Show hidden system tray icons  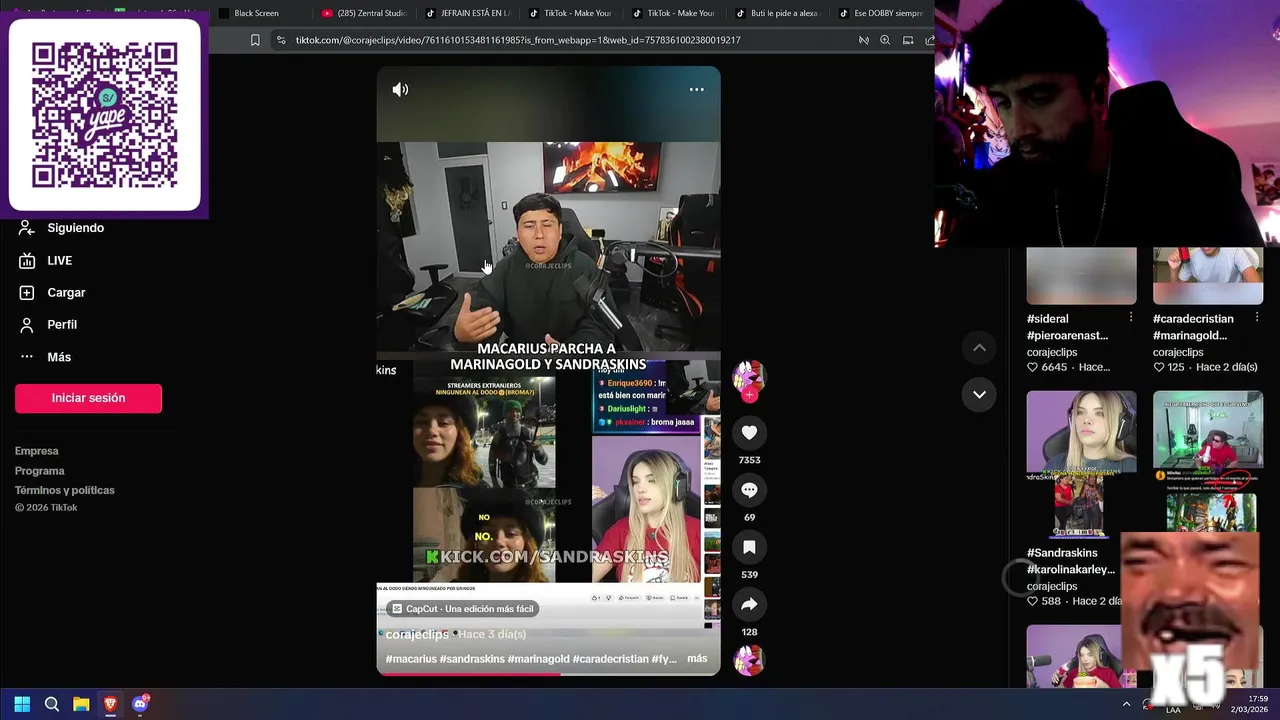1126,704
